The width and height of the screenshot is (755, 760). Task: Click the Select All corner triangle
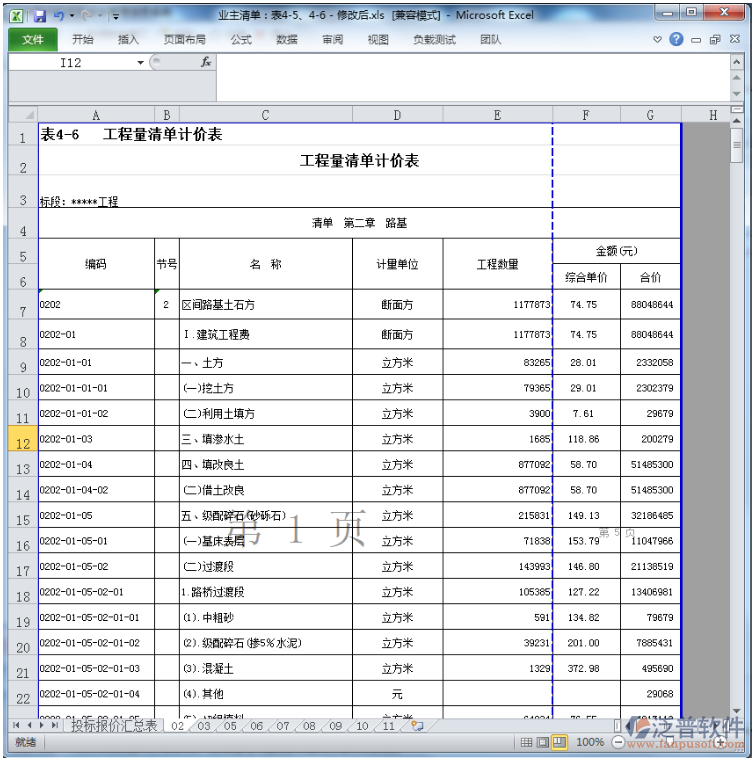pyautogui.click(x=24, y=115)
